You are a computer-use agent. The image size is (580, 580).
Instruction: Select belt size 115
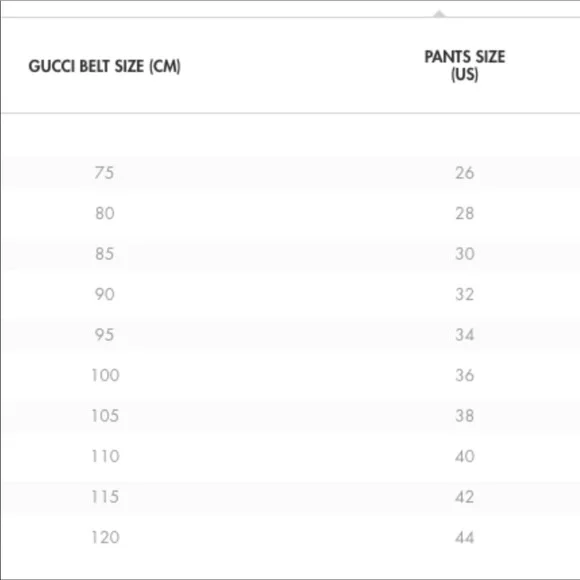pyautogui.click(x=105, y=497)
